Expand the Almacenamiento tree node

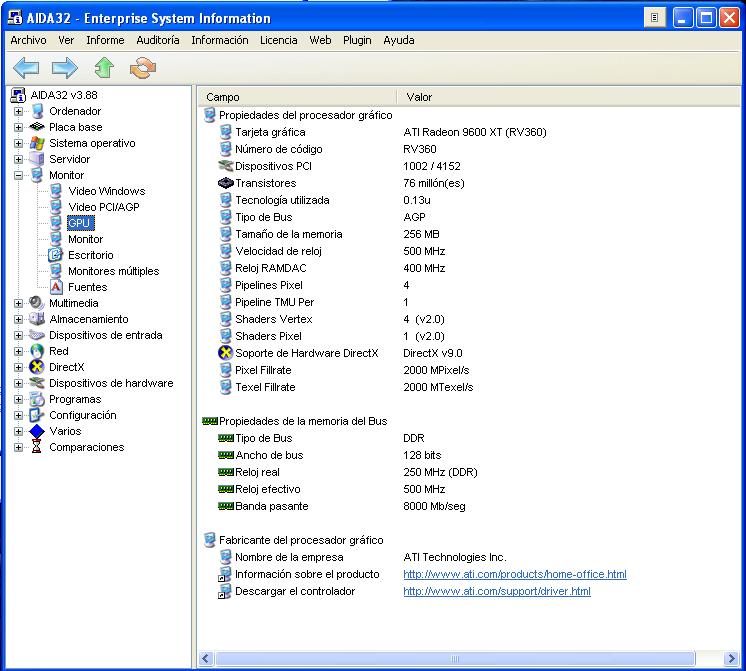coord(19,319)
